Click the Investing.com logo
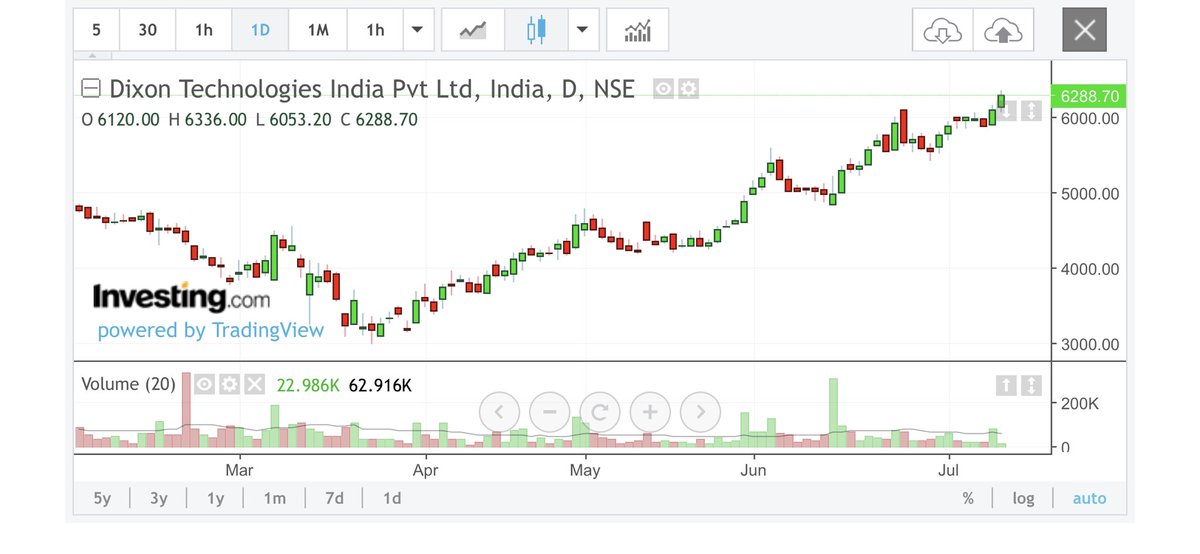Screen dimensions: 1200x554 click(x=181, y=297)
